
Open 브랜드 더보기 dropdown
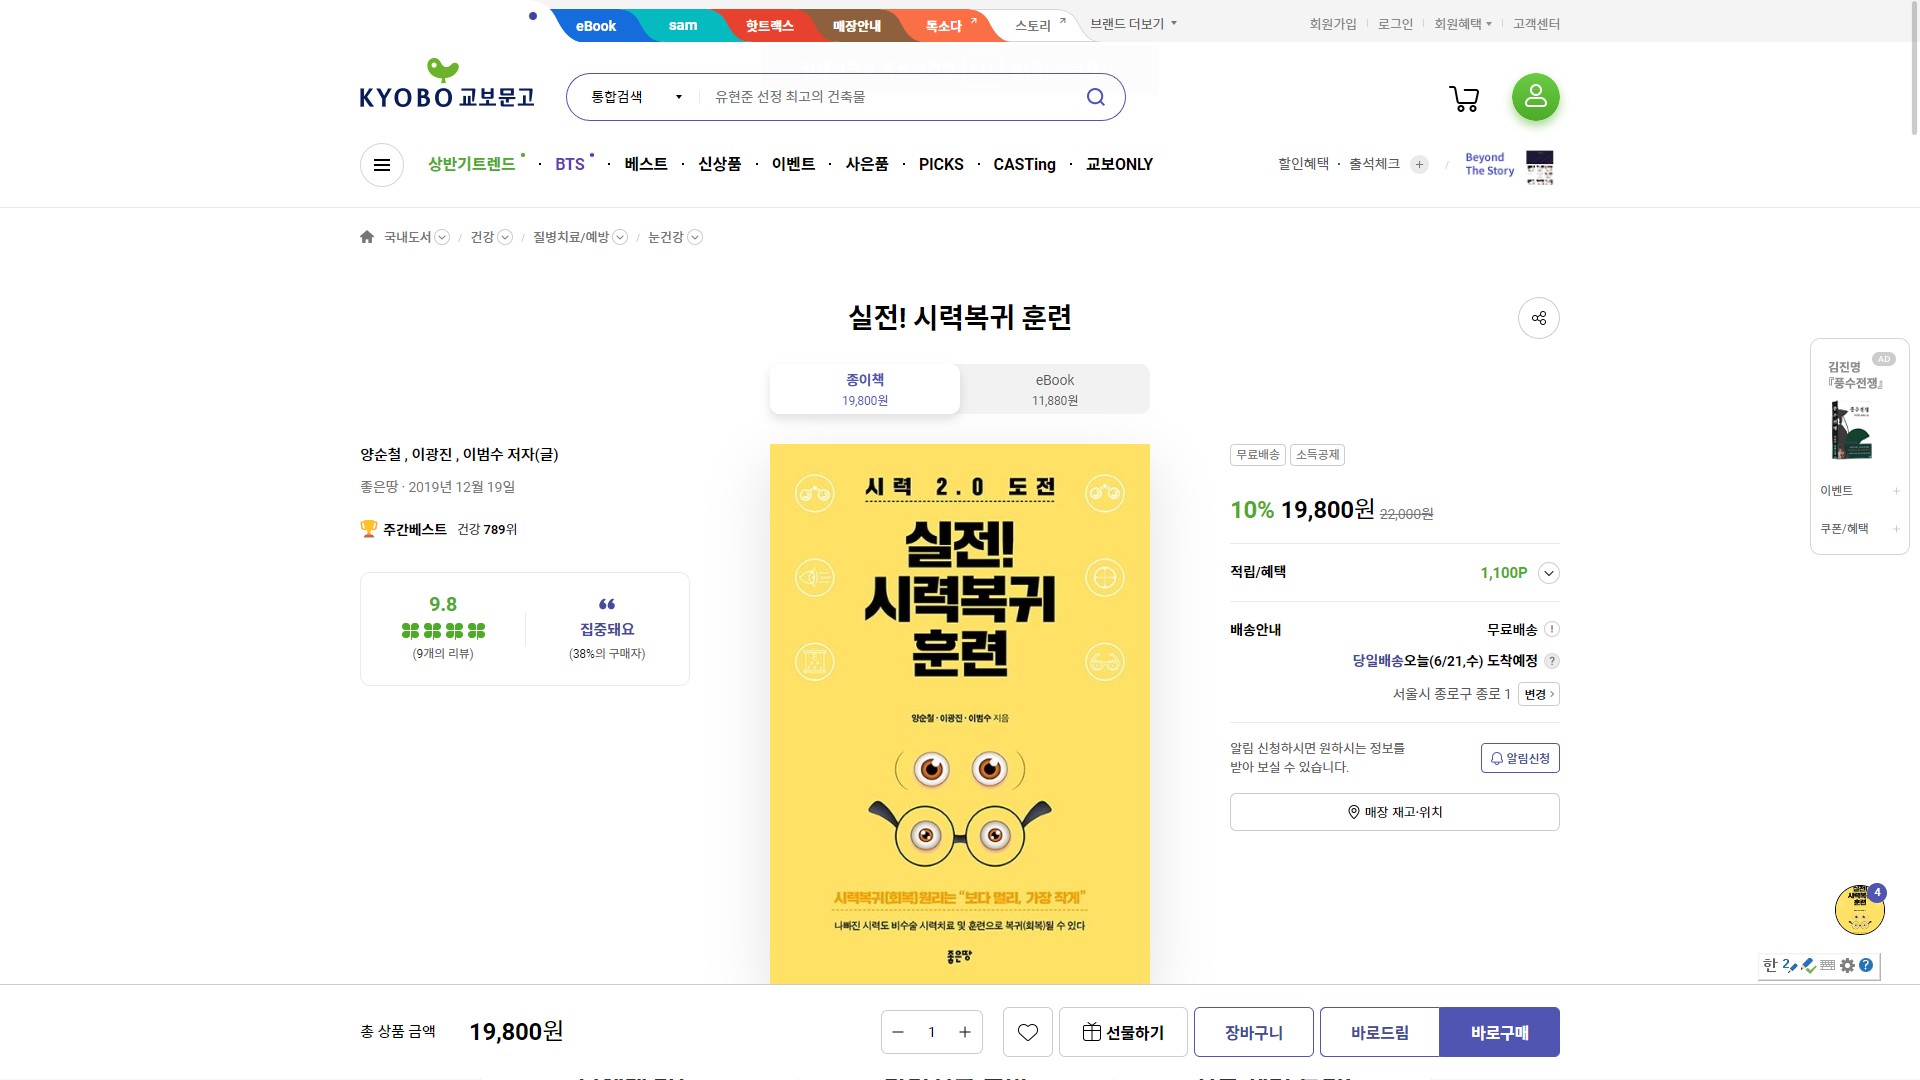tap(1133, 24)
